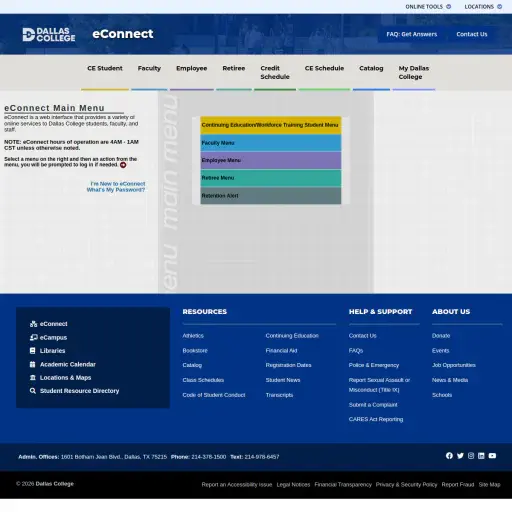This screenshot has height=512, width=512.
Task: Open the Credit Schedule nav tab
Action: point(275,72)
